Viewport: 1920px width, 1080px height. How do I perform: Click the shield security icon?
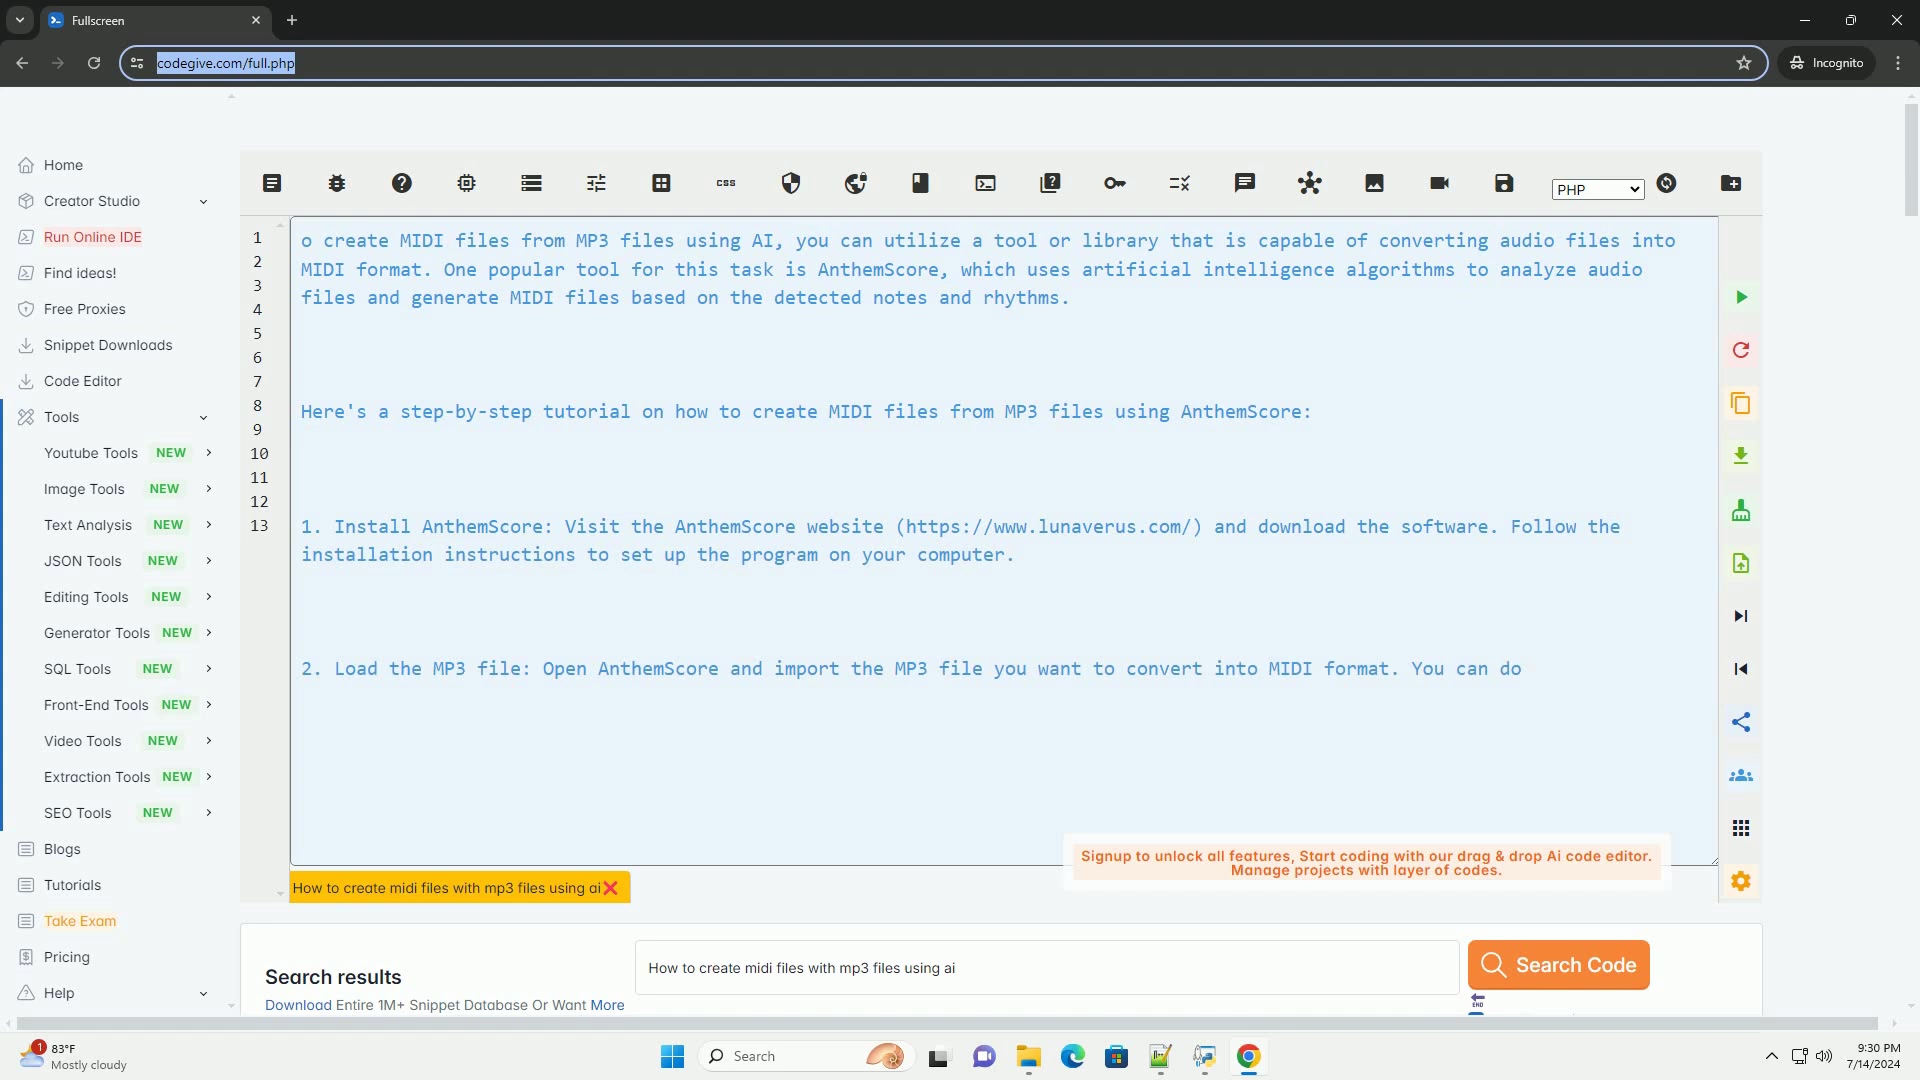click(x=791, y=183)
